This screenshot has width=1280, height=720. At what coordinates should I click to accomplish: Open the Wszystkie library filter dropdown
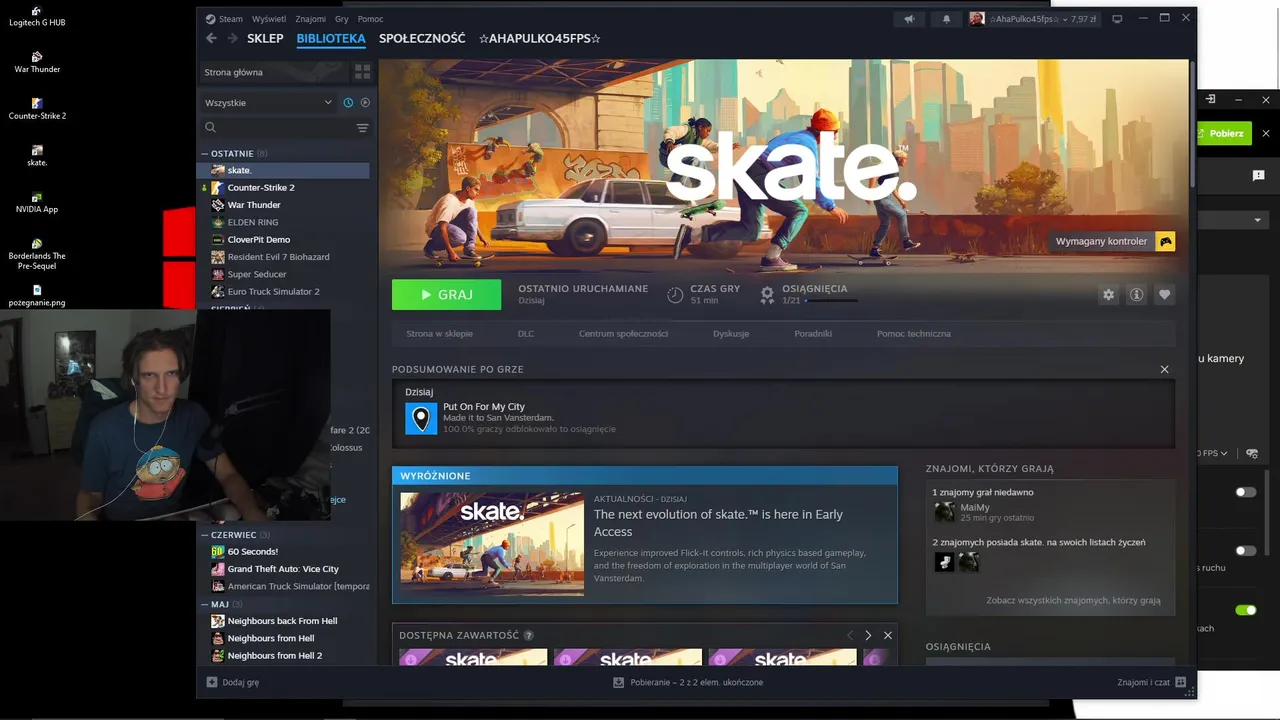point(268,102)
